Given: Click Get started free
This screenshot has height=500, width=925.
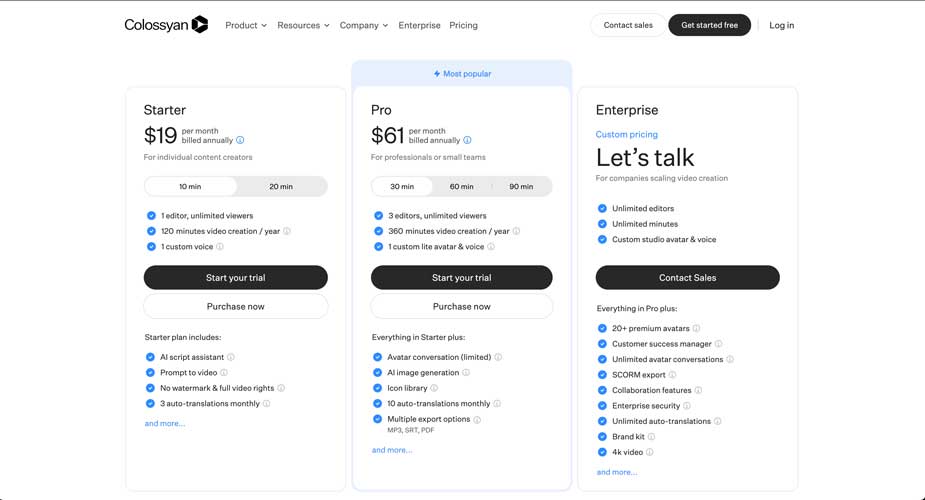Looking at the screenshot, I should 710,25.
